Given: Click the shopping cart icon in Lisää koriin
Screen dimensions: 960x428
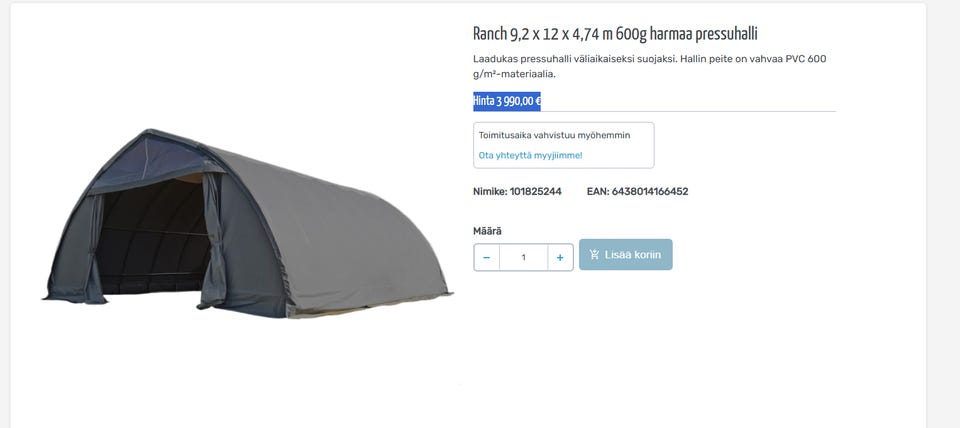Looking at the screenshot, I should pos(594,255).
